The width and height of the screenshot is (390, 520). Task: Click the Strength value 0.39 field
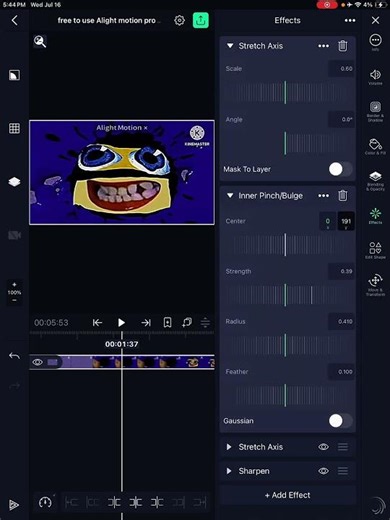341,271
